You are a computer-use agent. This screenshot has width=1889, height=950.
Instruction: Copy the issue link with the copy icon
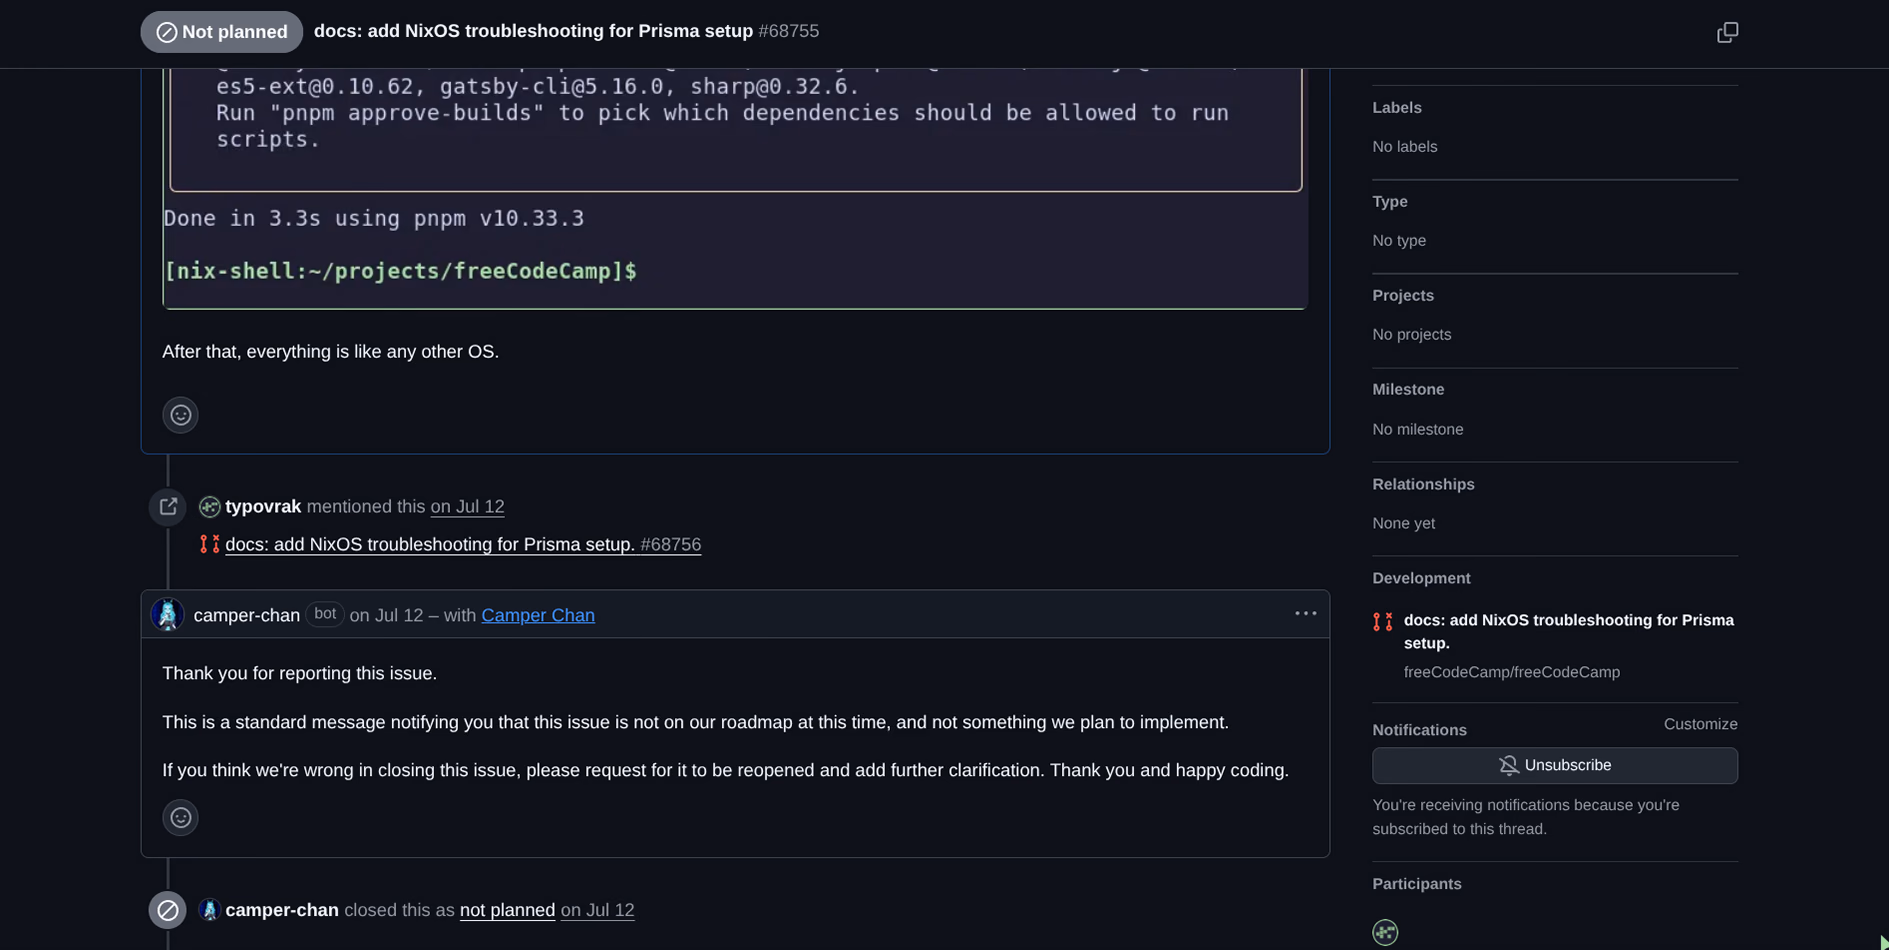[x=1727, y=32]
